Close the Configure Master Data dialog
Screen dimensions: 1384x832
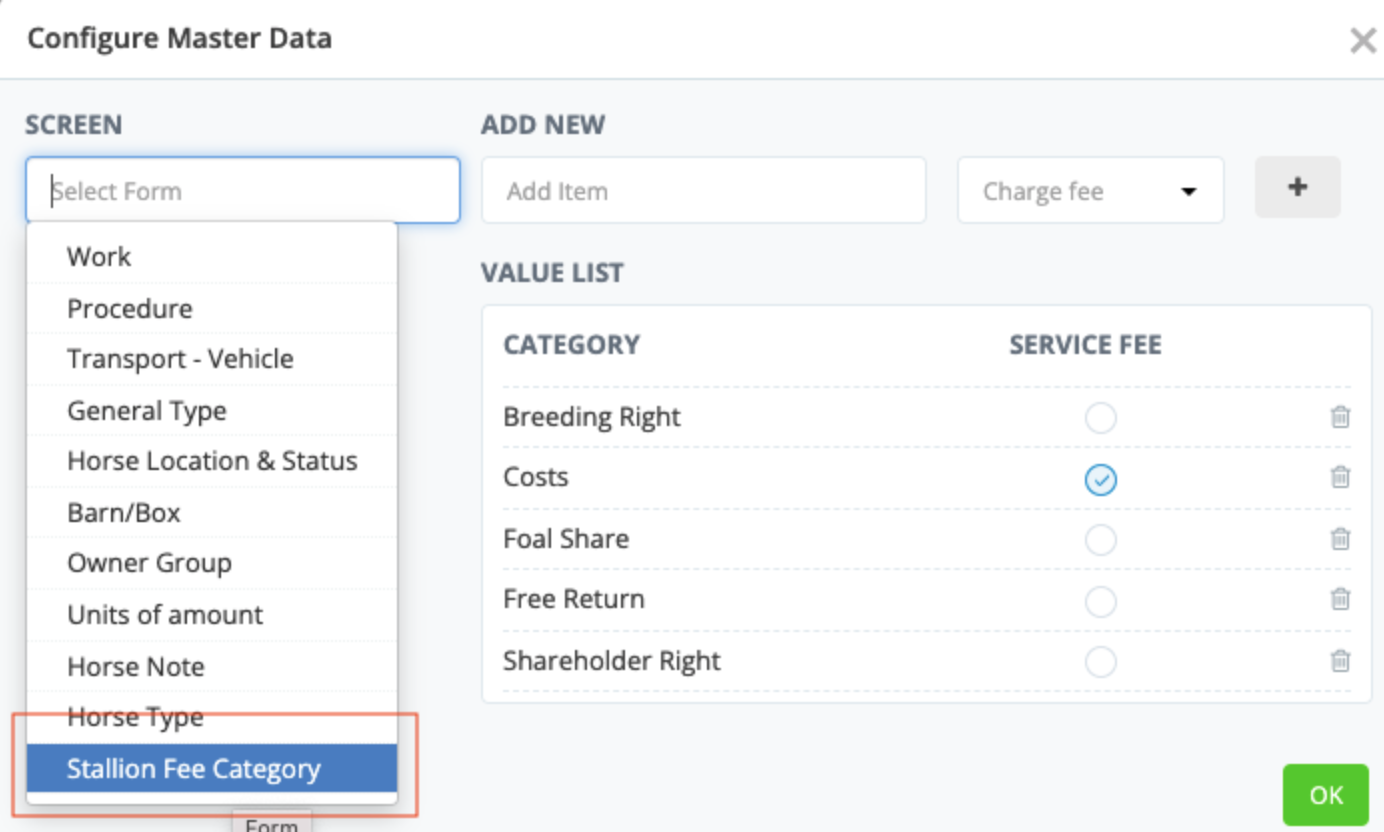click(x=1362, y=41)
